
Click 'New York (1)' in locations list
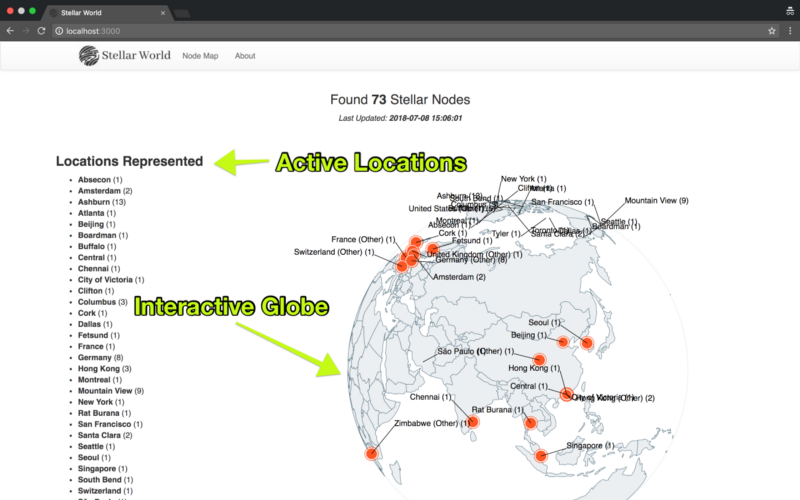101,402
